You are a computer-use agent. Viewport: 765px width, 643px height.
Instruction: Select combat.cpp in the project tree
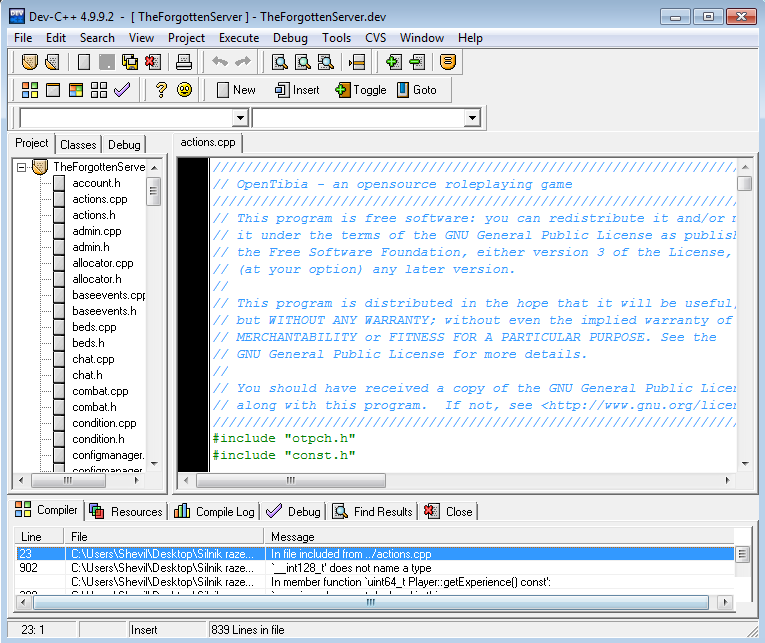pos(100,391)
